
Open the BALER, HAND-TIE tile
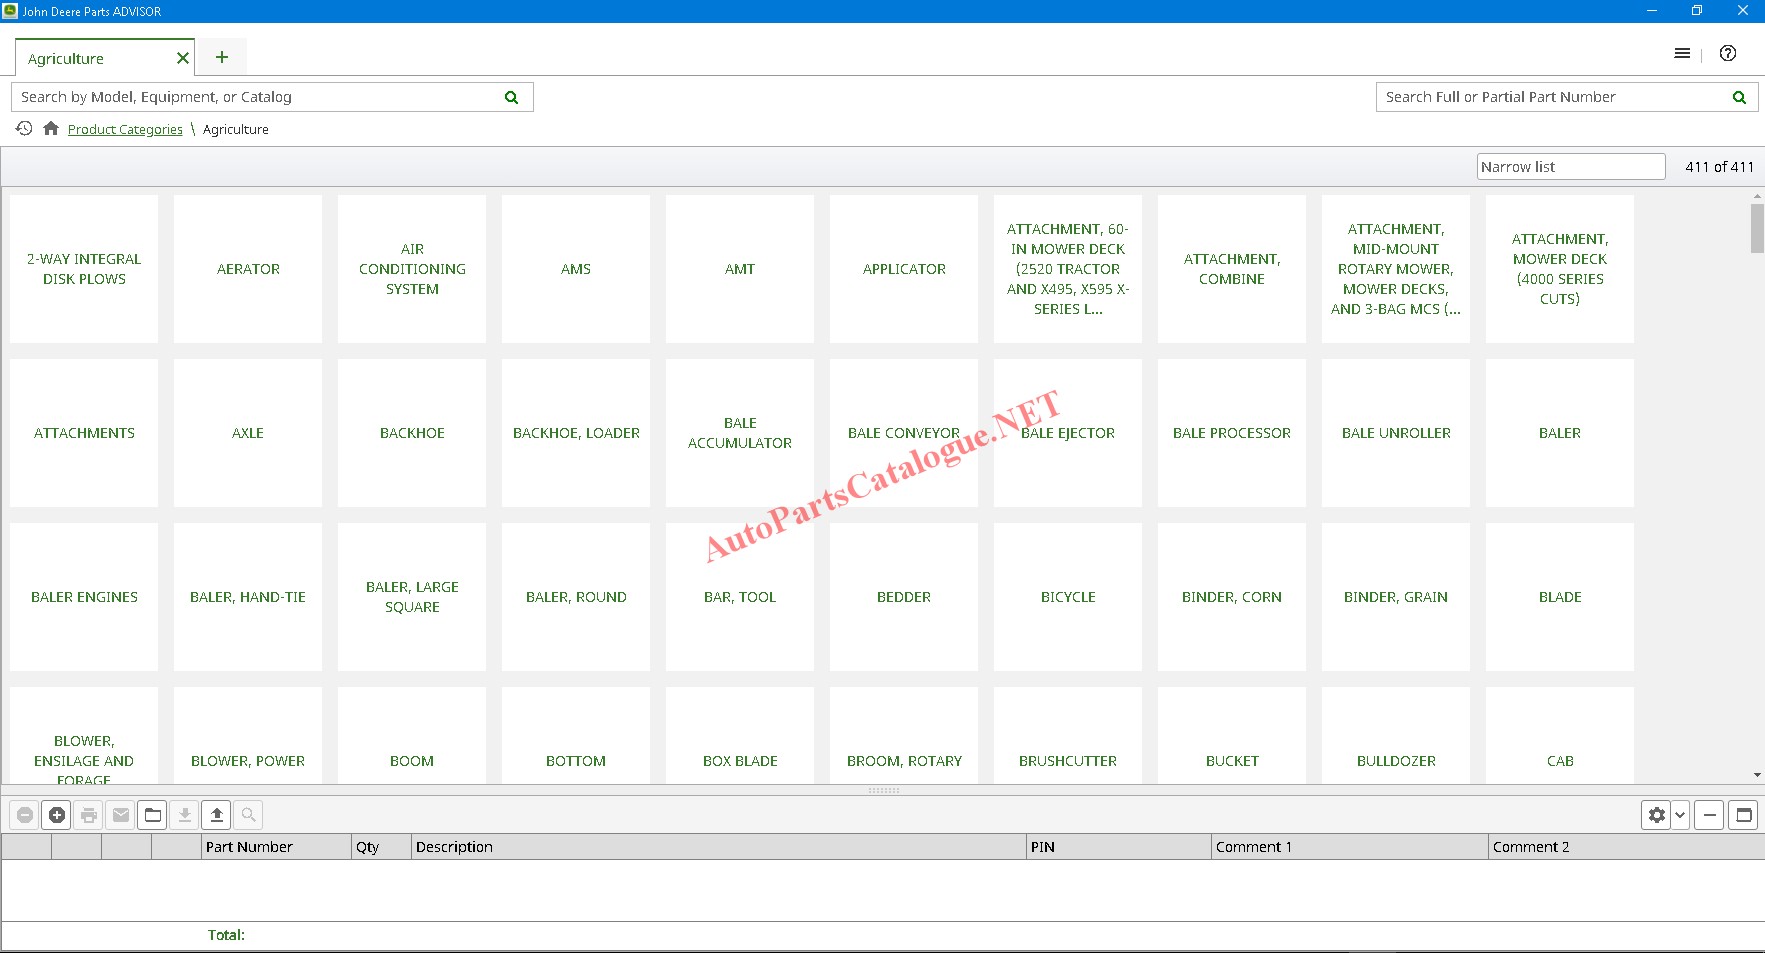(x=248, y=597)
